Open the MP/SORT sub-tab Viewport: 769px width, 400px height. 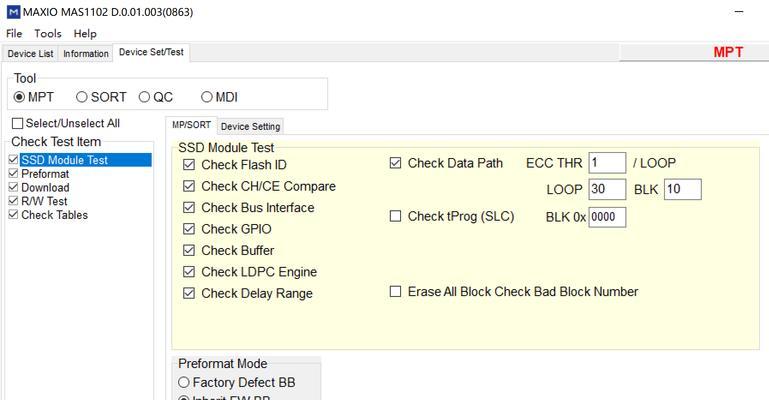click(192, 125)
